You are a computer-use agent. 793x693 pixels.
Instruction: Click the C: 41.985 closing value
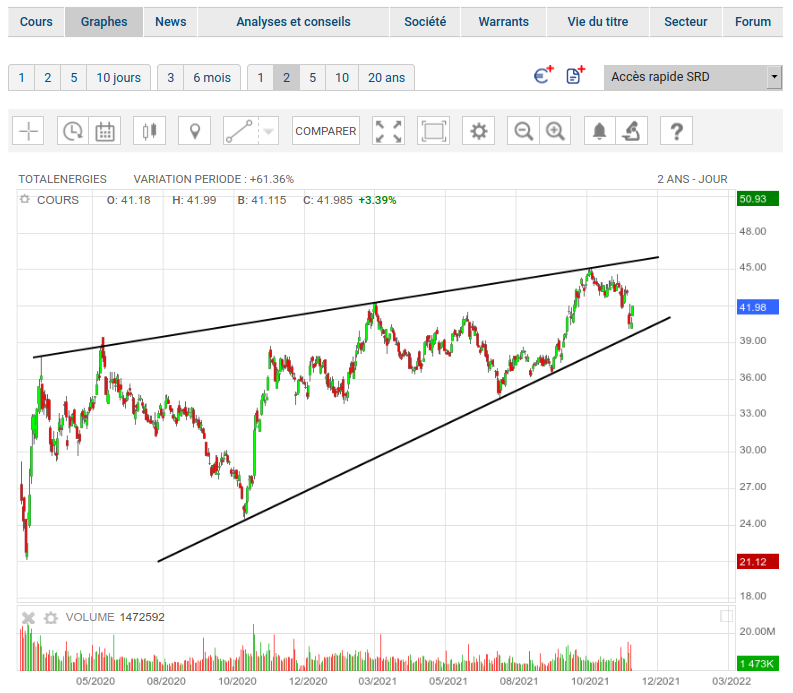click(328, 200)
